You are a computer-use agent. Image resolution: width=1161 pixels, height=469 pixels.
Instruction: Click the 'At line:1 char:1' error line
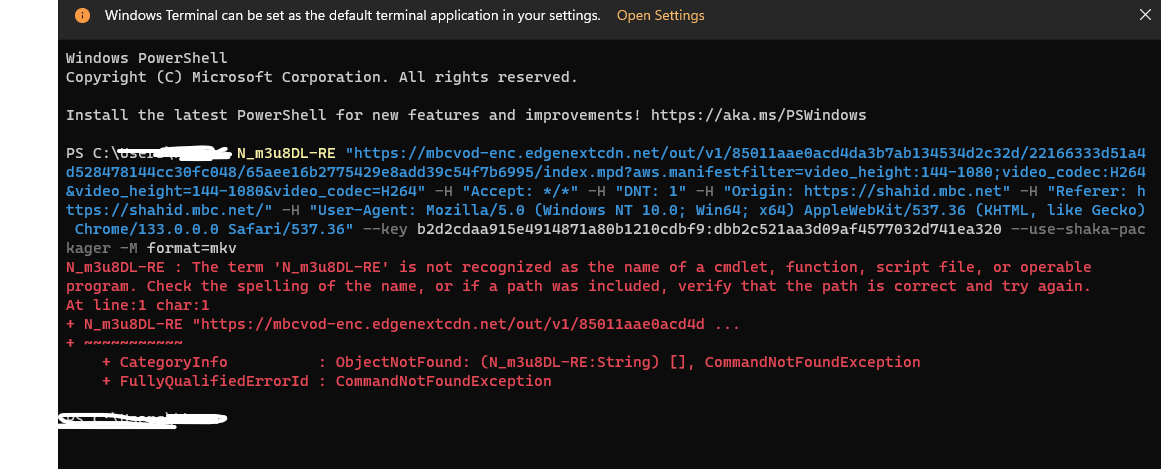click(137, 305)
